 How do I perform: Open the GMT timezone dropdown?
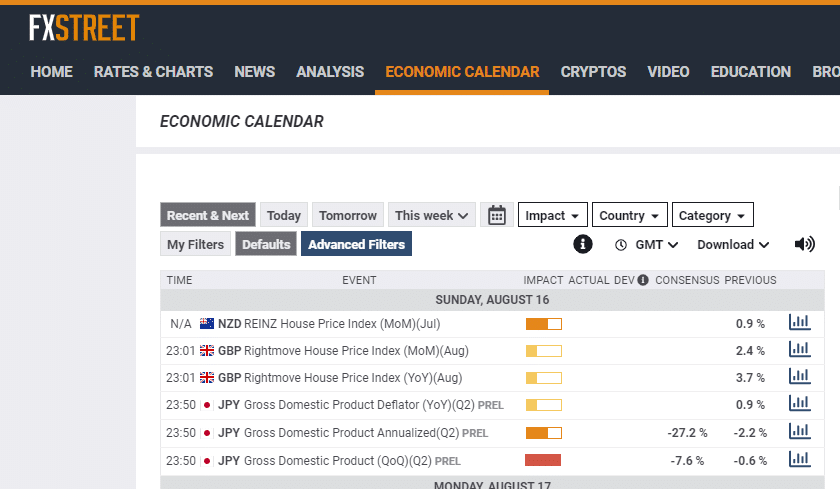pyautogui.click(x=647, y=244)
